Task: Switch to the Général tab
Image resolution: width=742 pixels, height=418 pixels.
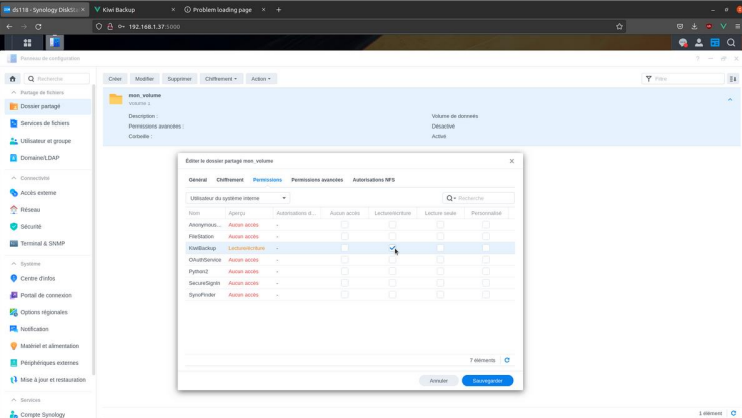Action: click(198, 180)
